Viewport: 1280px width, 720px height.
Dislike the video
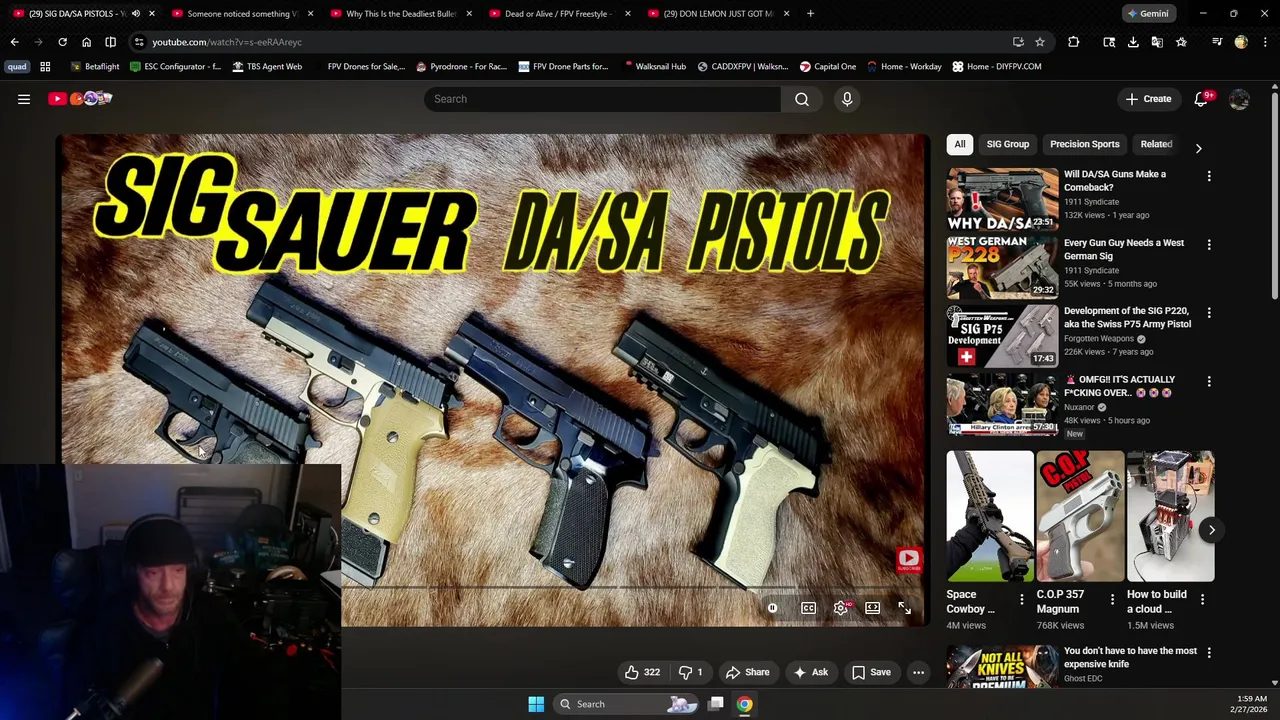(x=692, y=672)
